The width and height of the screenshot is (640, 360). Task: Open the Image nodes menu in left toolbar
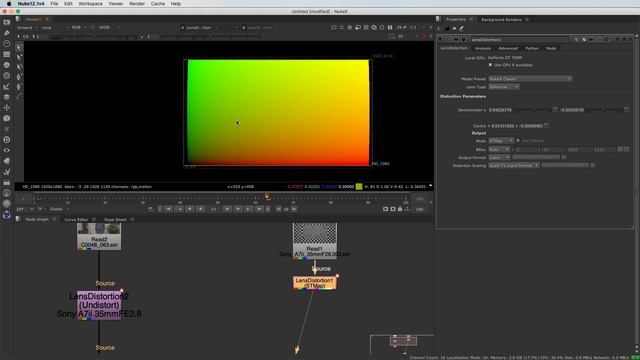tap(7, 22)
